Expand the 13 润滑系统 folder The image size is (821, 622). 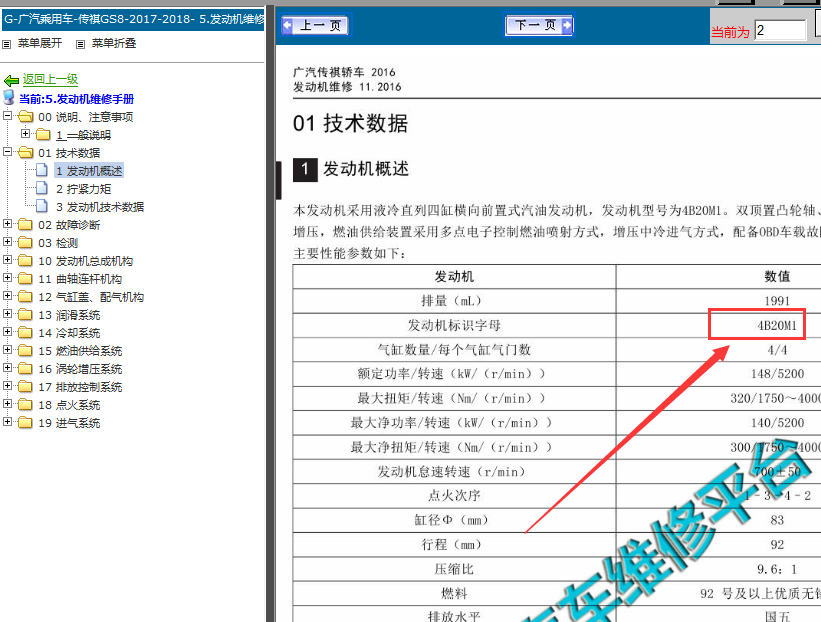(7, 314)
